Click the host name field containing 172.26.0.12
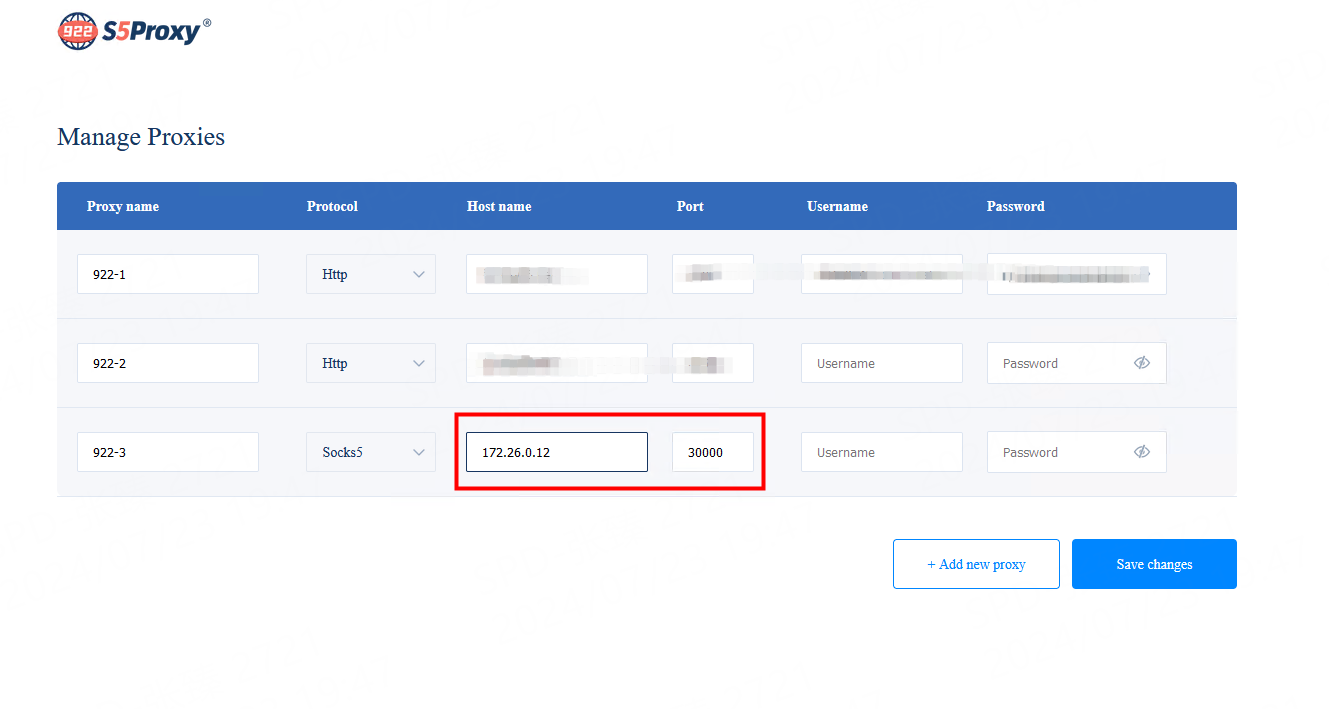This screenshot has width=1329, height=709. click(557, 452)
